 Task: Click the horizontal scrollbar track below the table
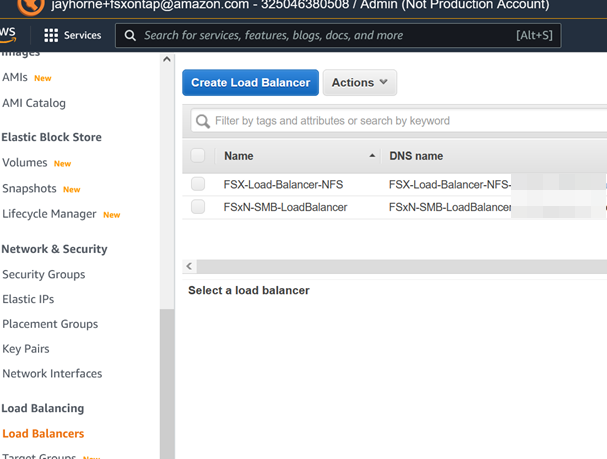(x=402, y=266)
